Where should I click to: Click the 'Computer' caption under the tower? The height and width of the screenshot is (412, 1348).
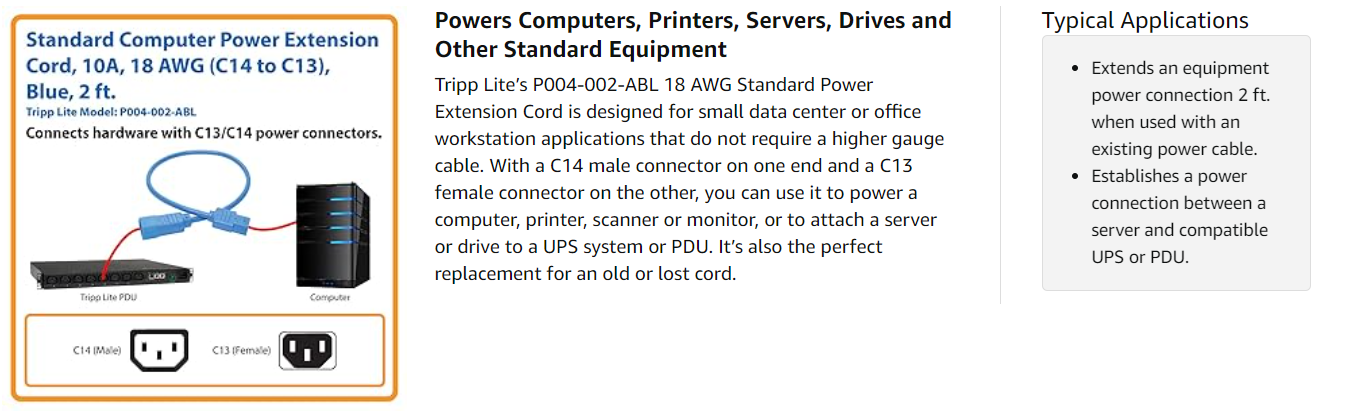329,298
